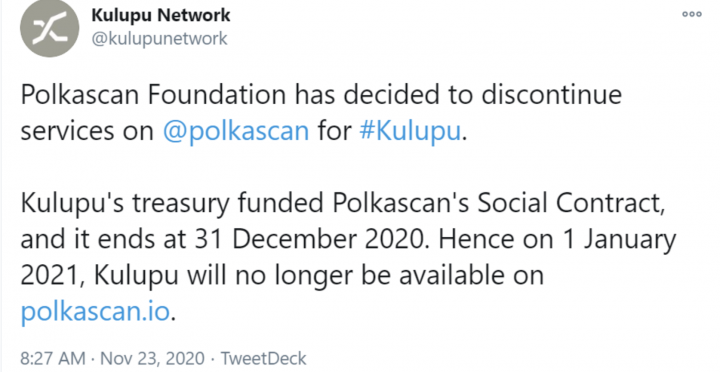Open the @kulupunetwork handle link
The image size is (720, 372).
pos(159,39)
